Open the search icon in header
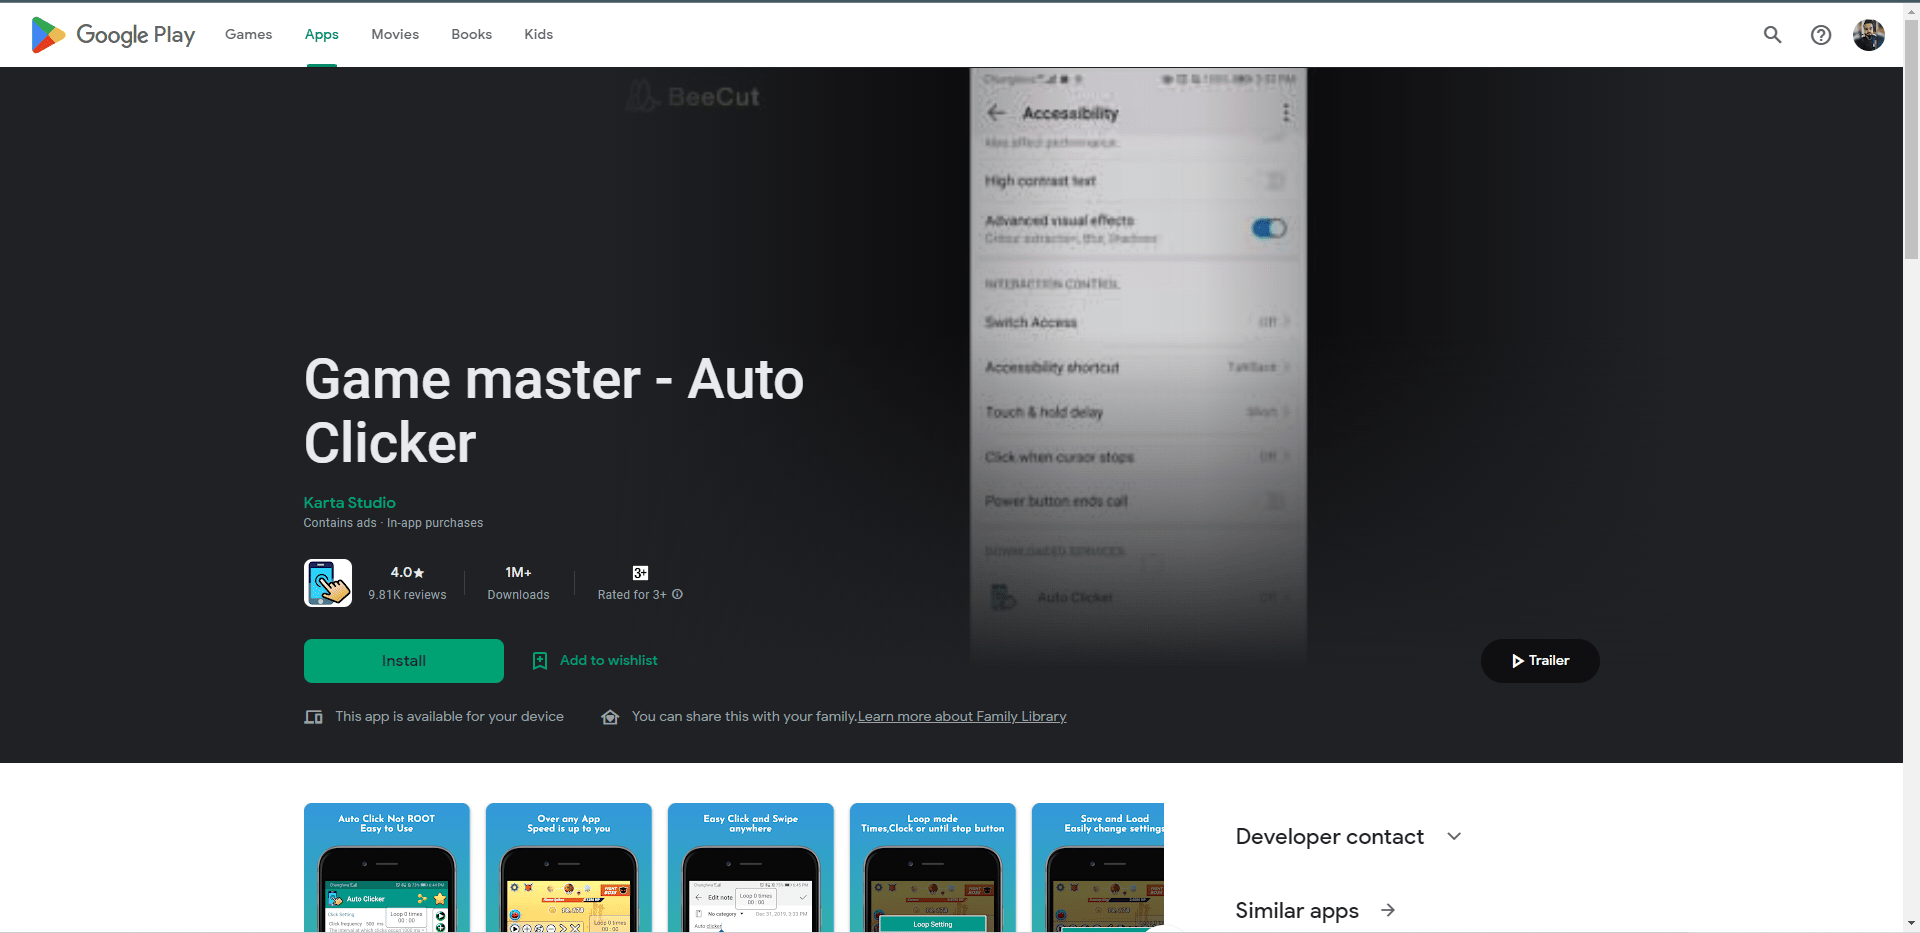 pos(1772,35)
